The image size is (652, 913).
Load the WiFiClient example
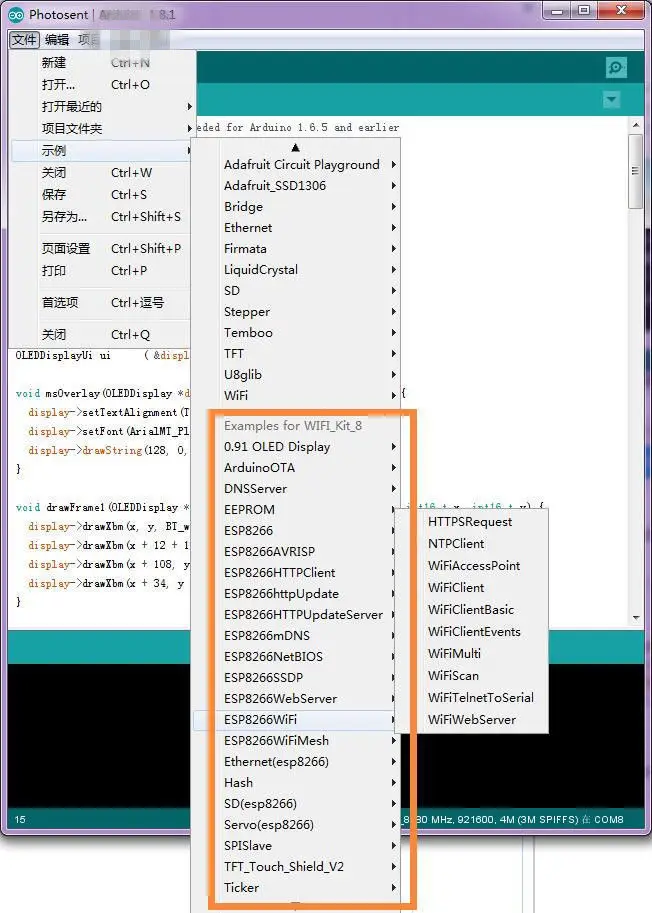[472, 588]
